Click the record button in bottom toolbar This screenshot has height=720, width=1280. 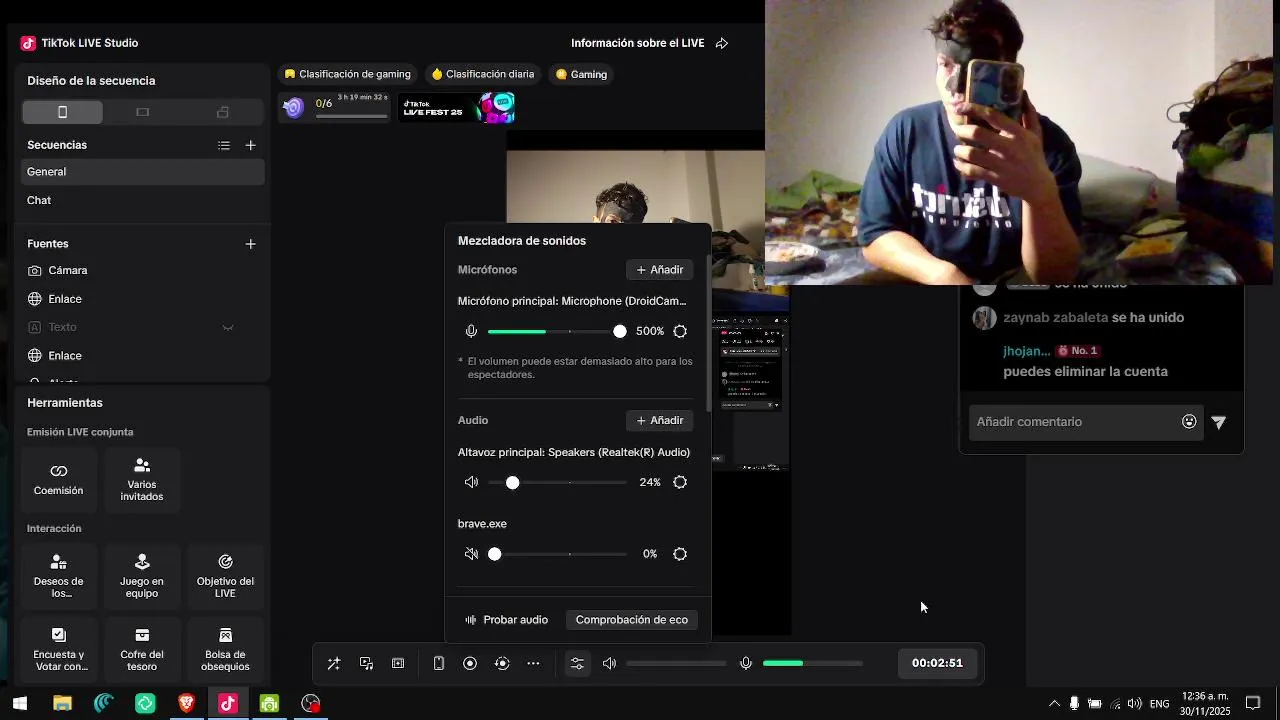[470, 664]
